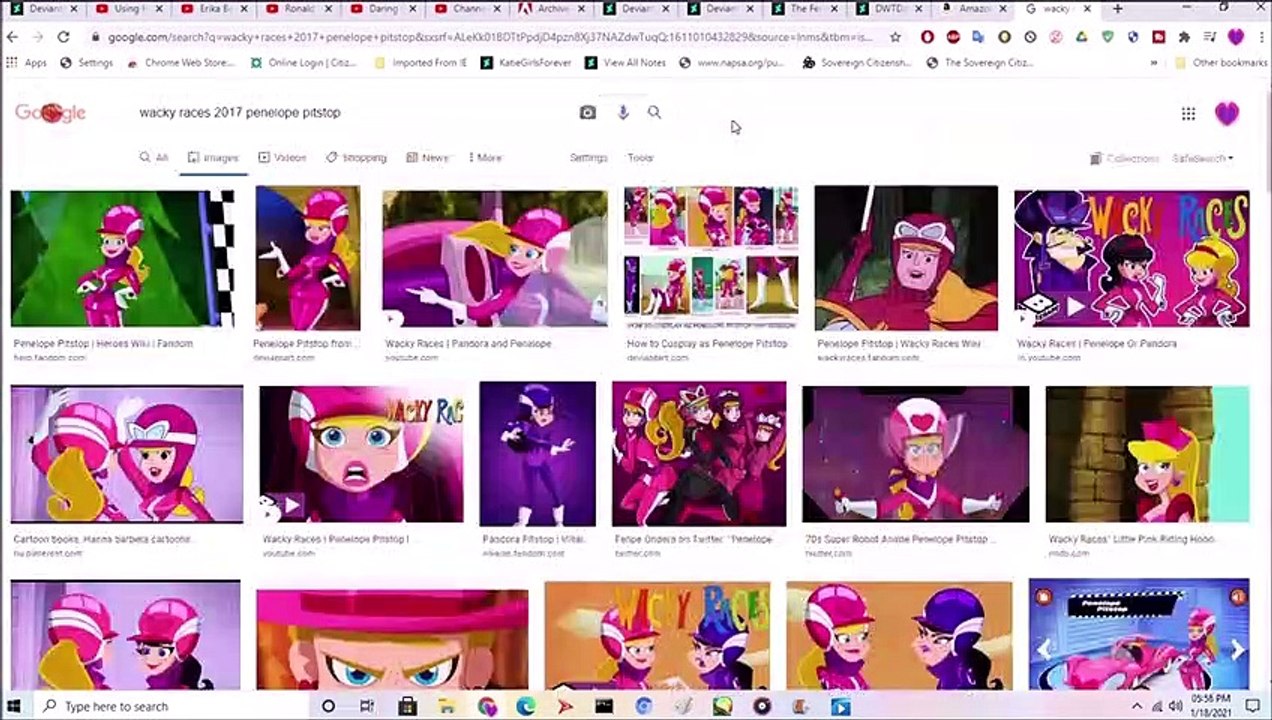Open a new browser tab

pyautogui.click(x=1117, y=9)
